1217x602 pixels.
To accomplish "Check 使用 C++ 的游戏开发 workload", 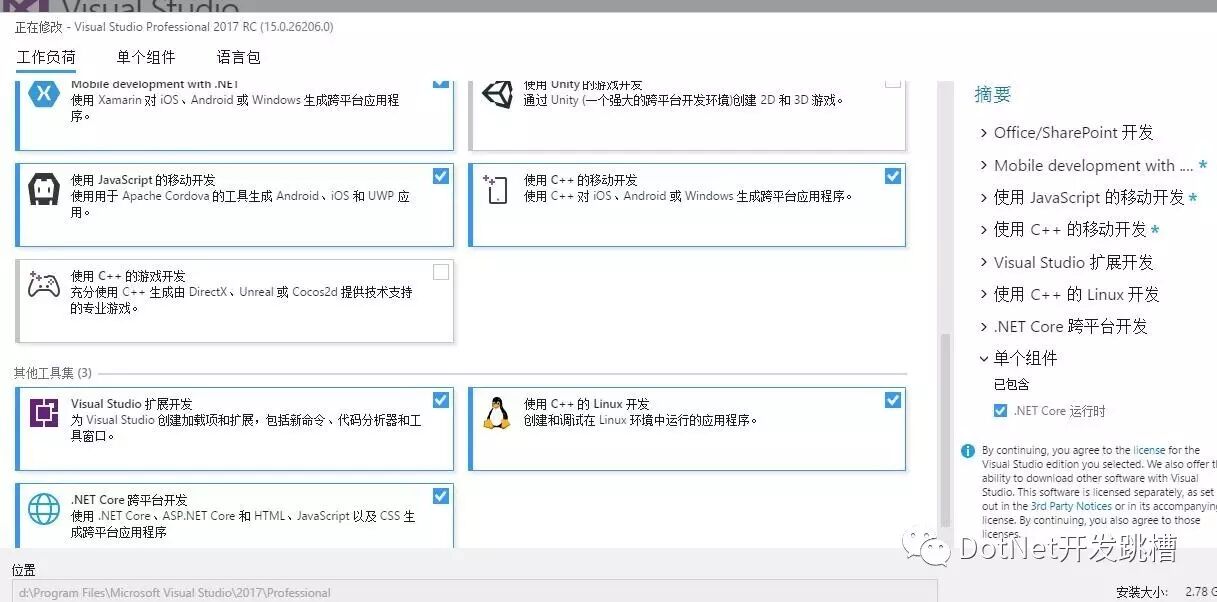I will pos(441,272).
